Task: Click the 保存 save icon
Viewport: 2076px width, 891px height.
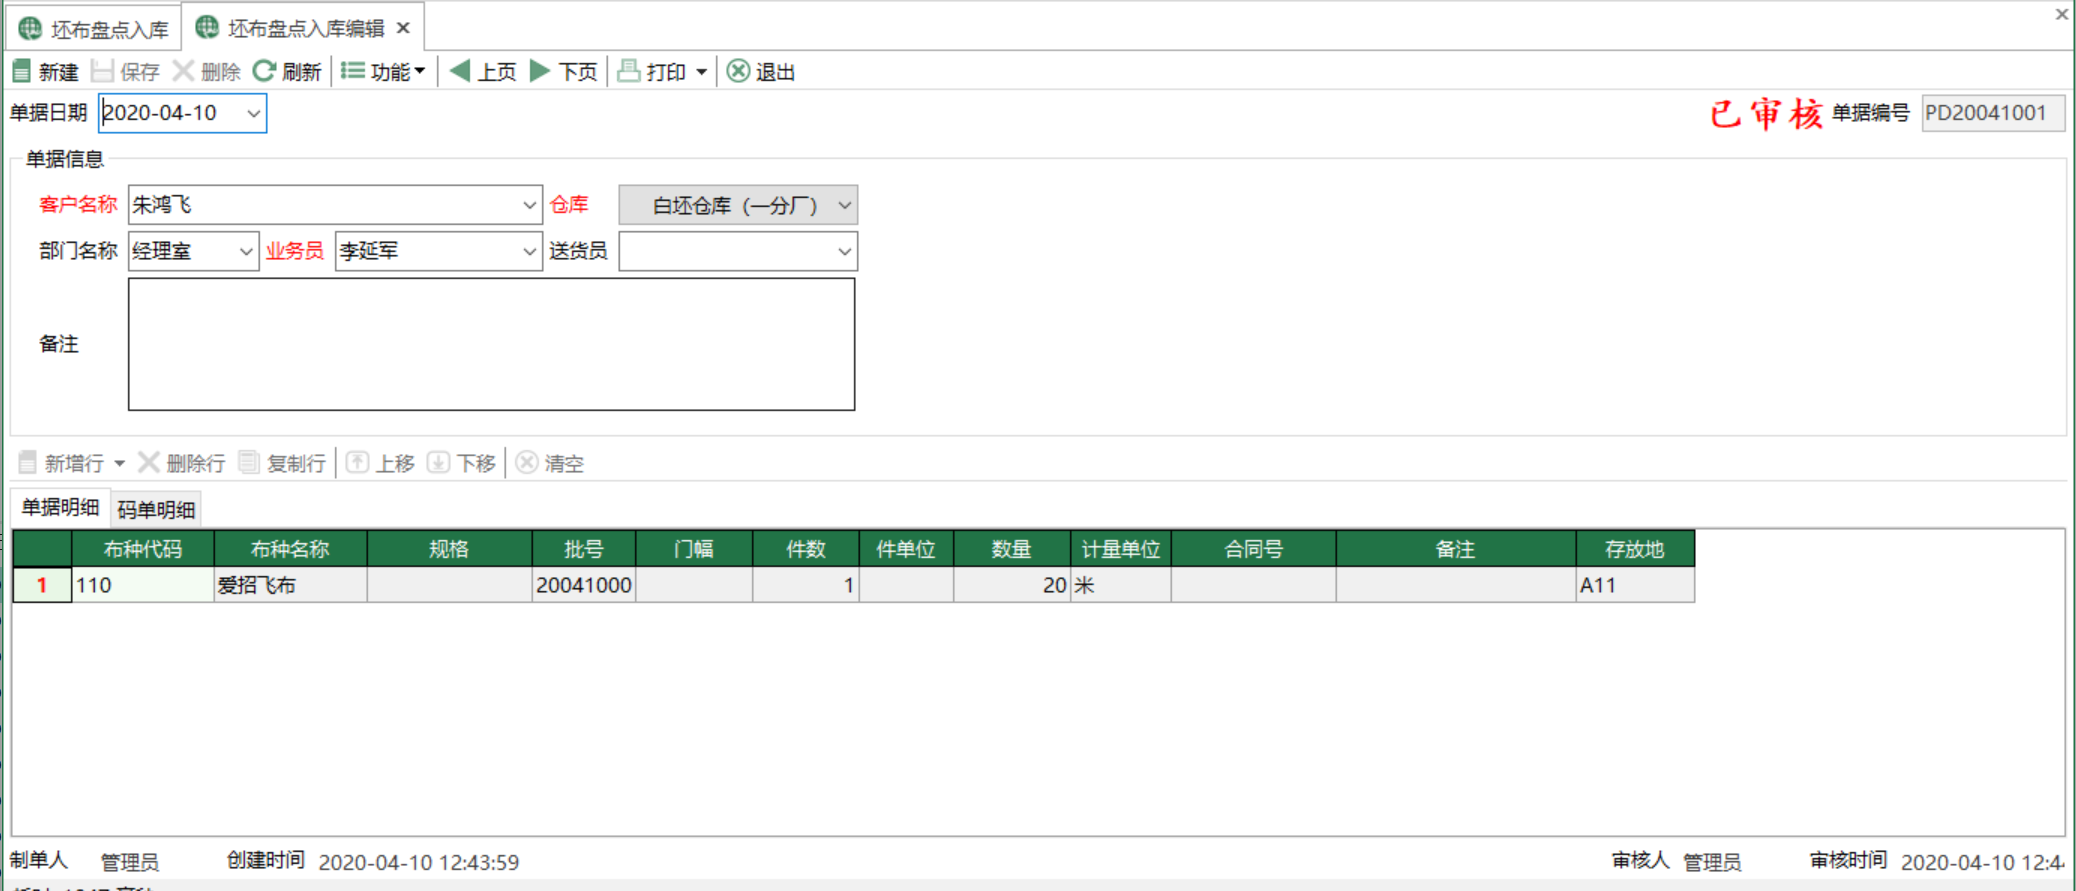Action: [102, 71]
